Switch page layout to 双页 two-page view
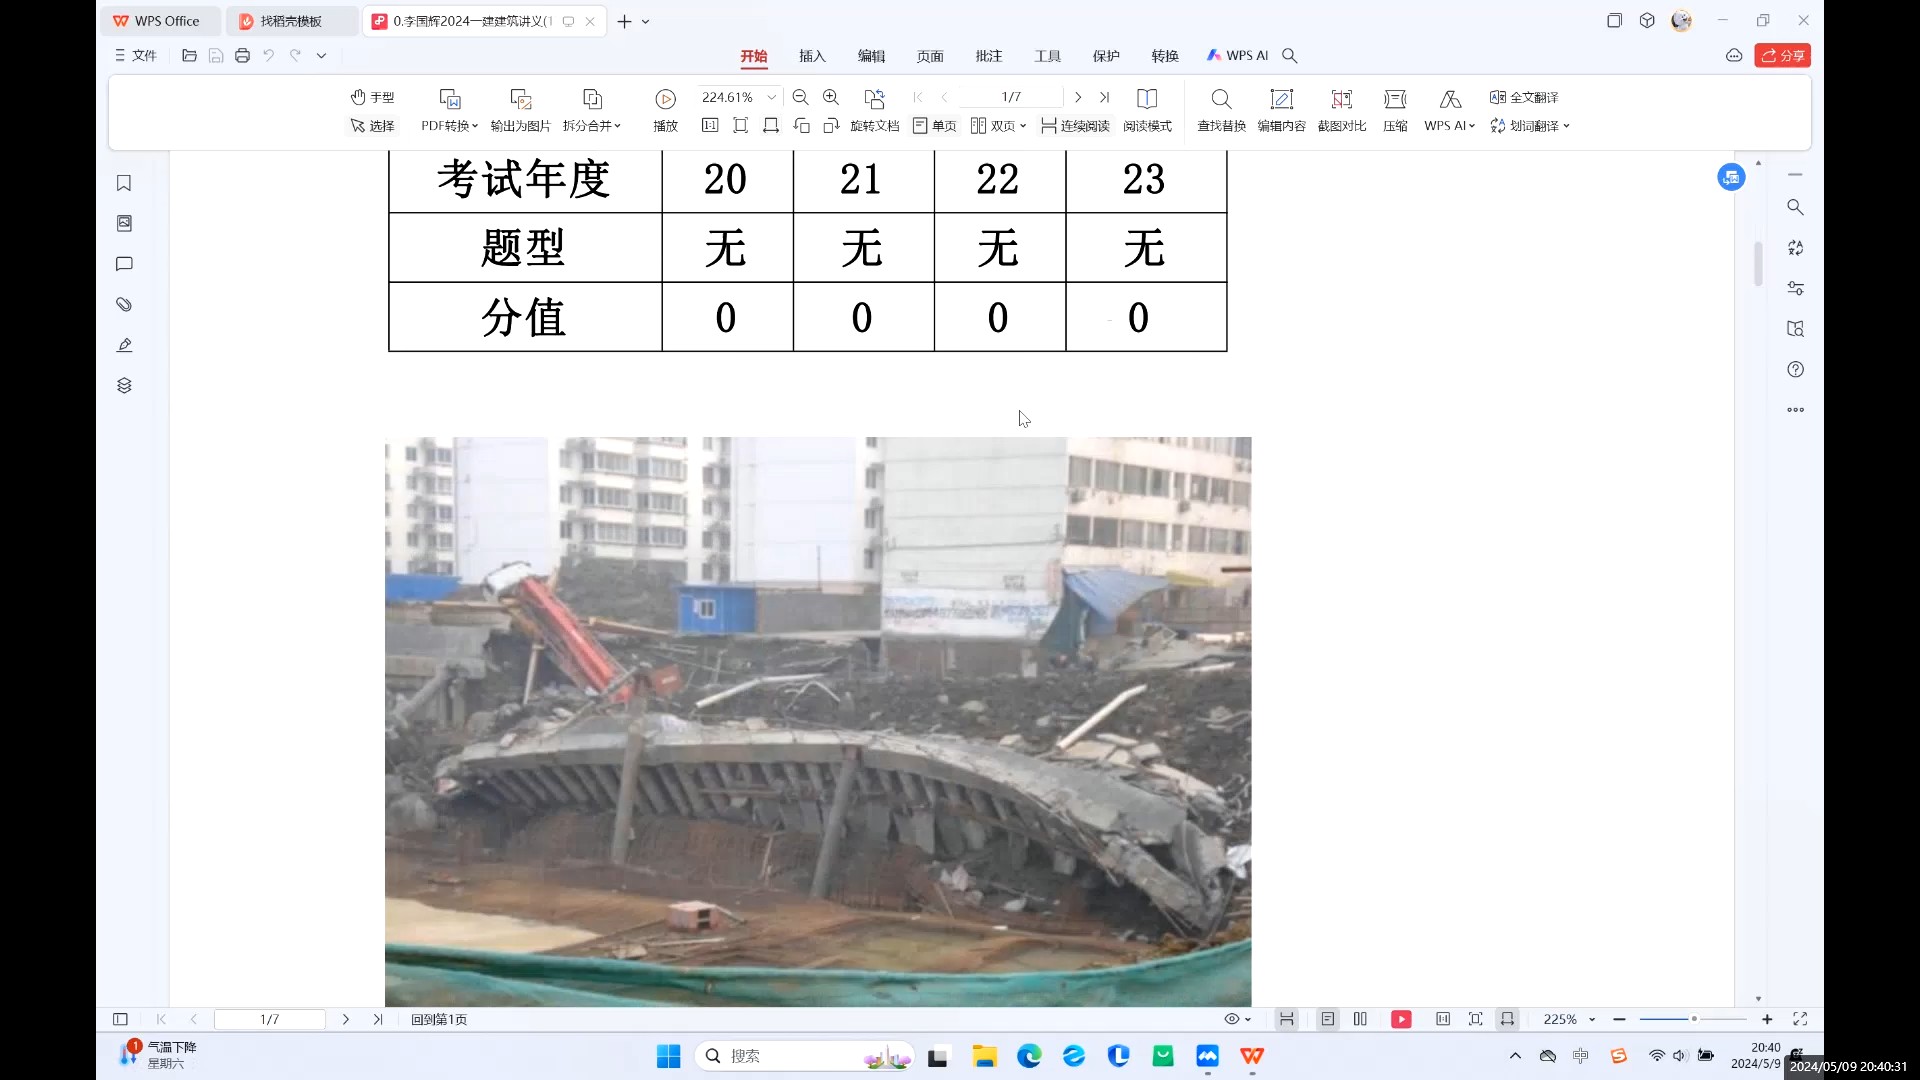This screenshot has width=1920, height=1080. [x=998, y=126]
